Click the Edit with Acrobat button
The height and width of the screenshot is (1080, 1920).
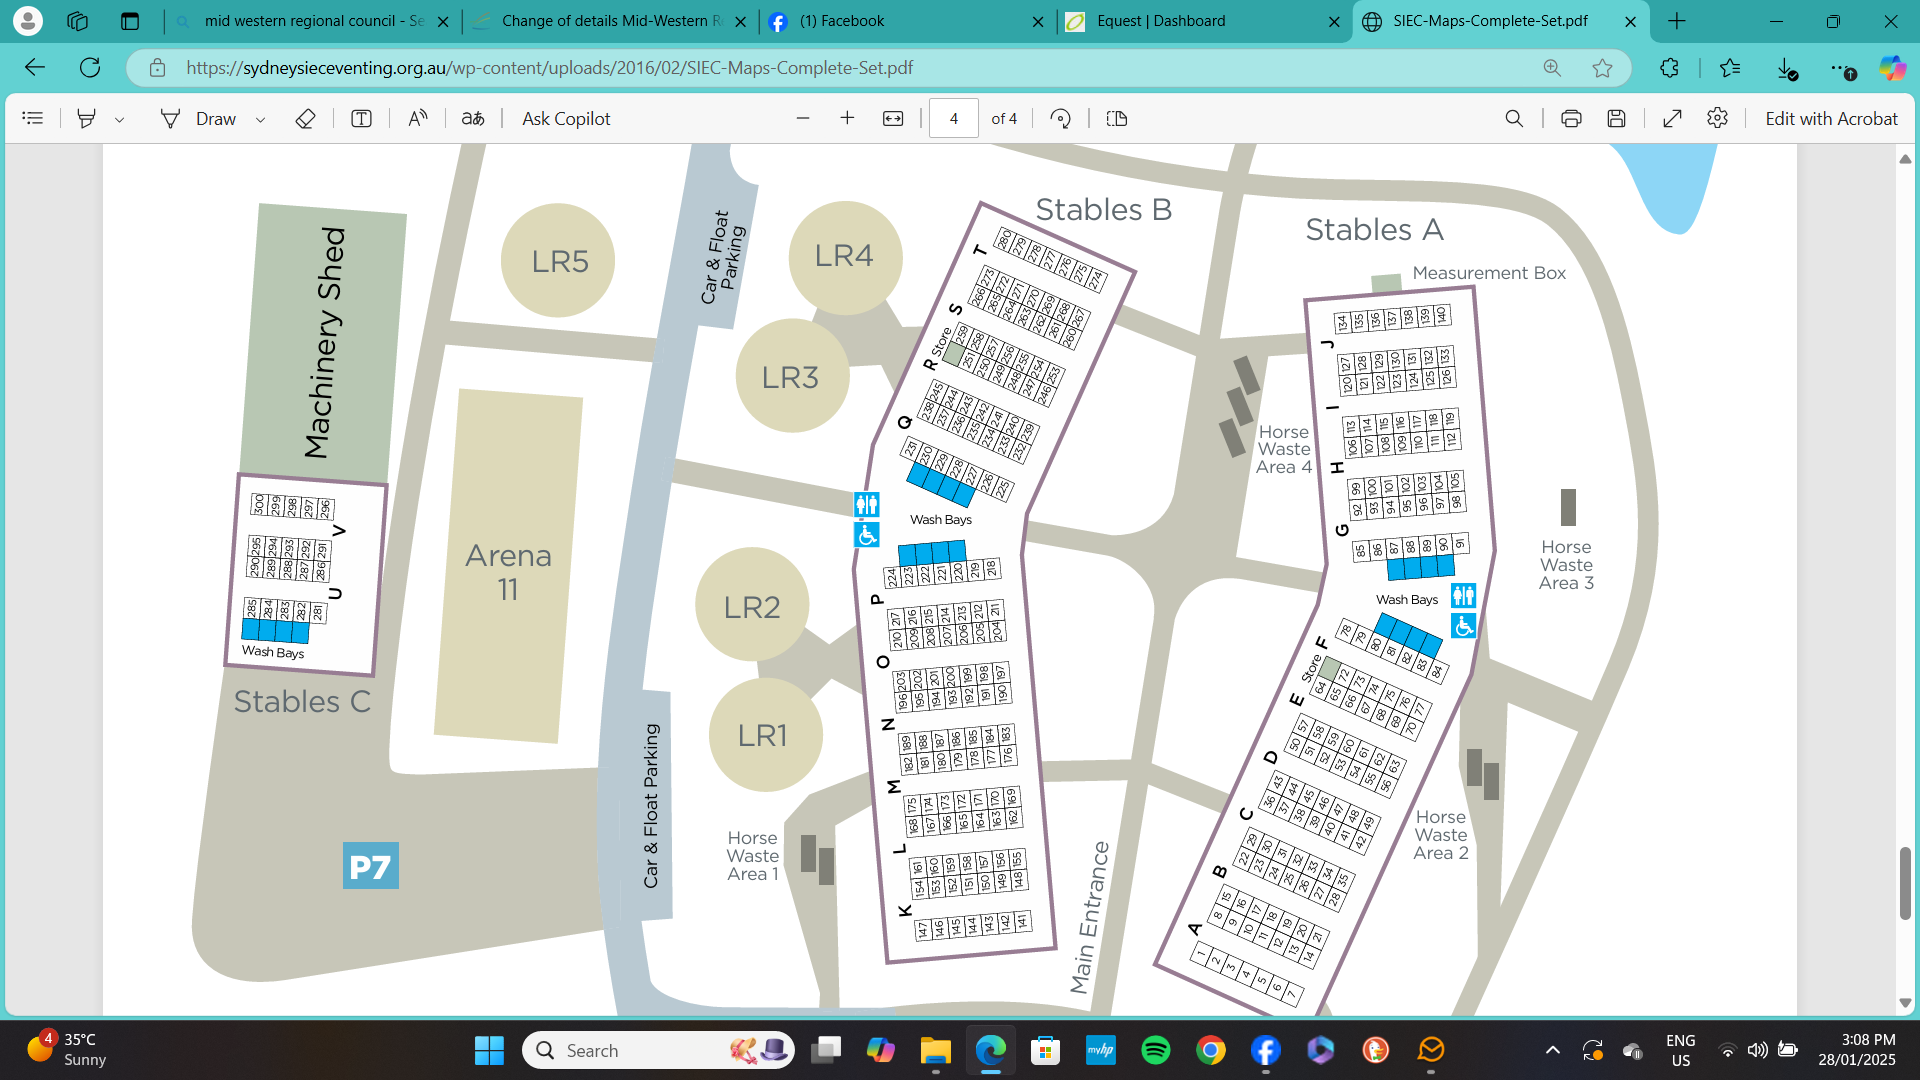1831,119
